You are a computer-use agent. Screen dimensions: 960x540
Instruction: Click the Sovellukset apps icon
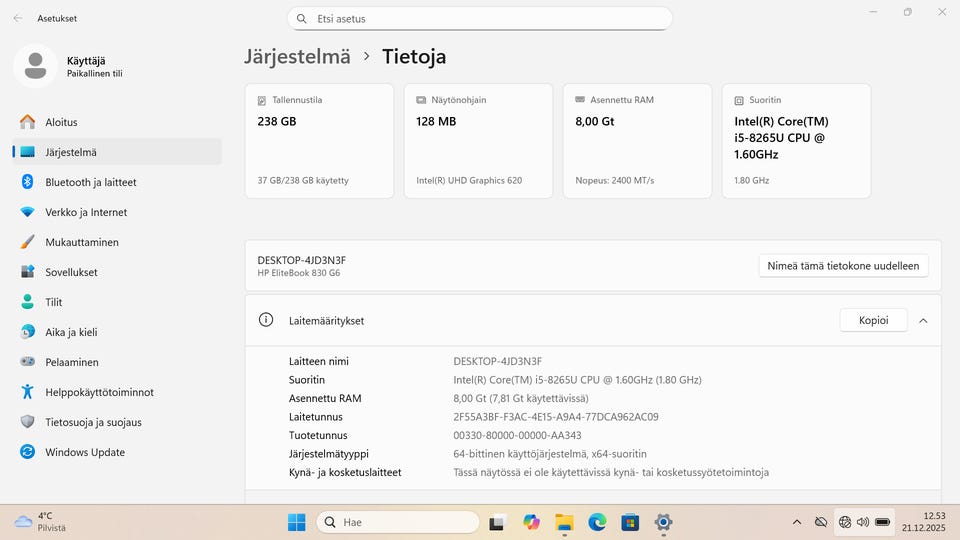(x=27, y=272)
